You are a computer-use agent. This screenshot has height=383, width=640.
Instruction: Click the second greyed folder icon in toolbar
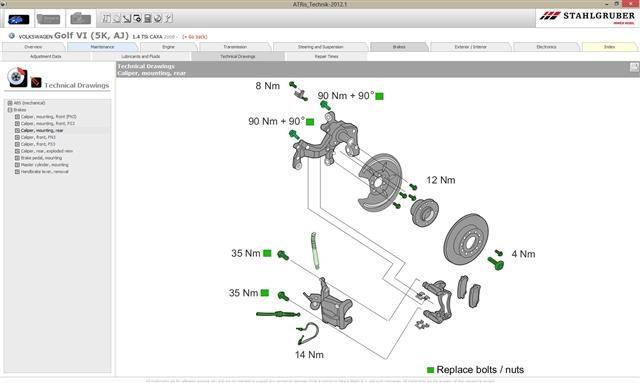click(x=80, y=19)
